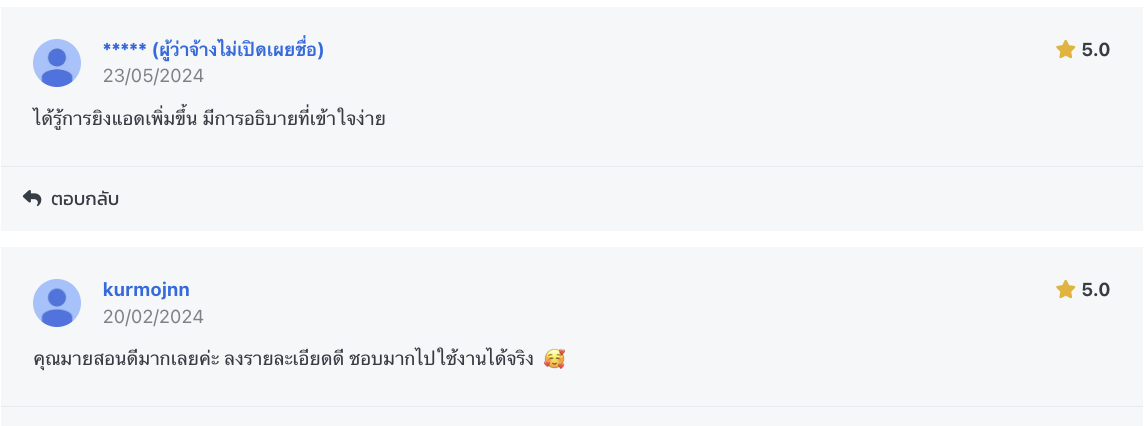Open the anonymous employer name link (ผู้ว่าจ้างไม่เปิดเผยชื่อ)
The height and width of the screenshot is (426, 1144).
[238, 50]
